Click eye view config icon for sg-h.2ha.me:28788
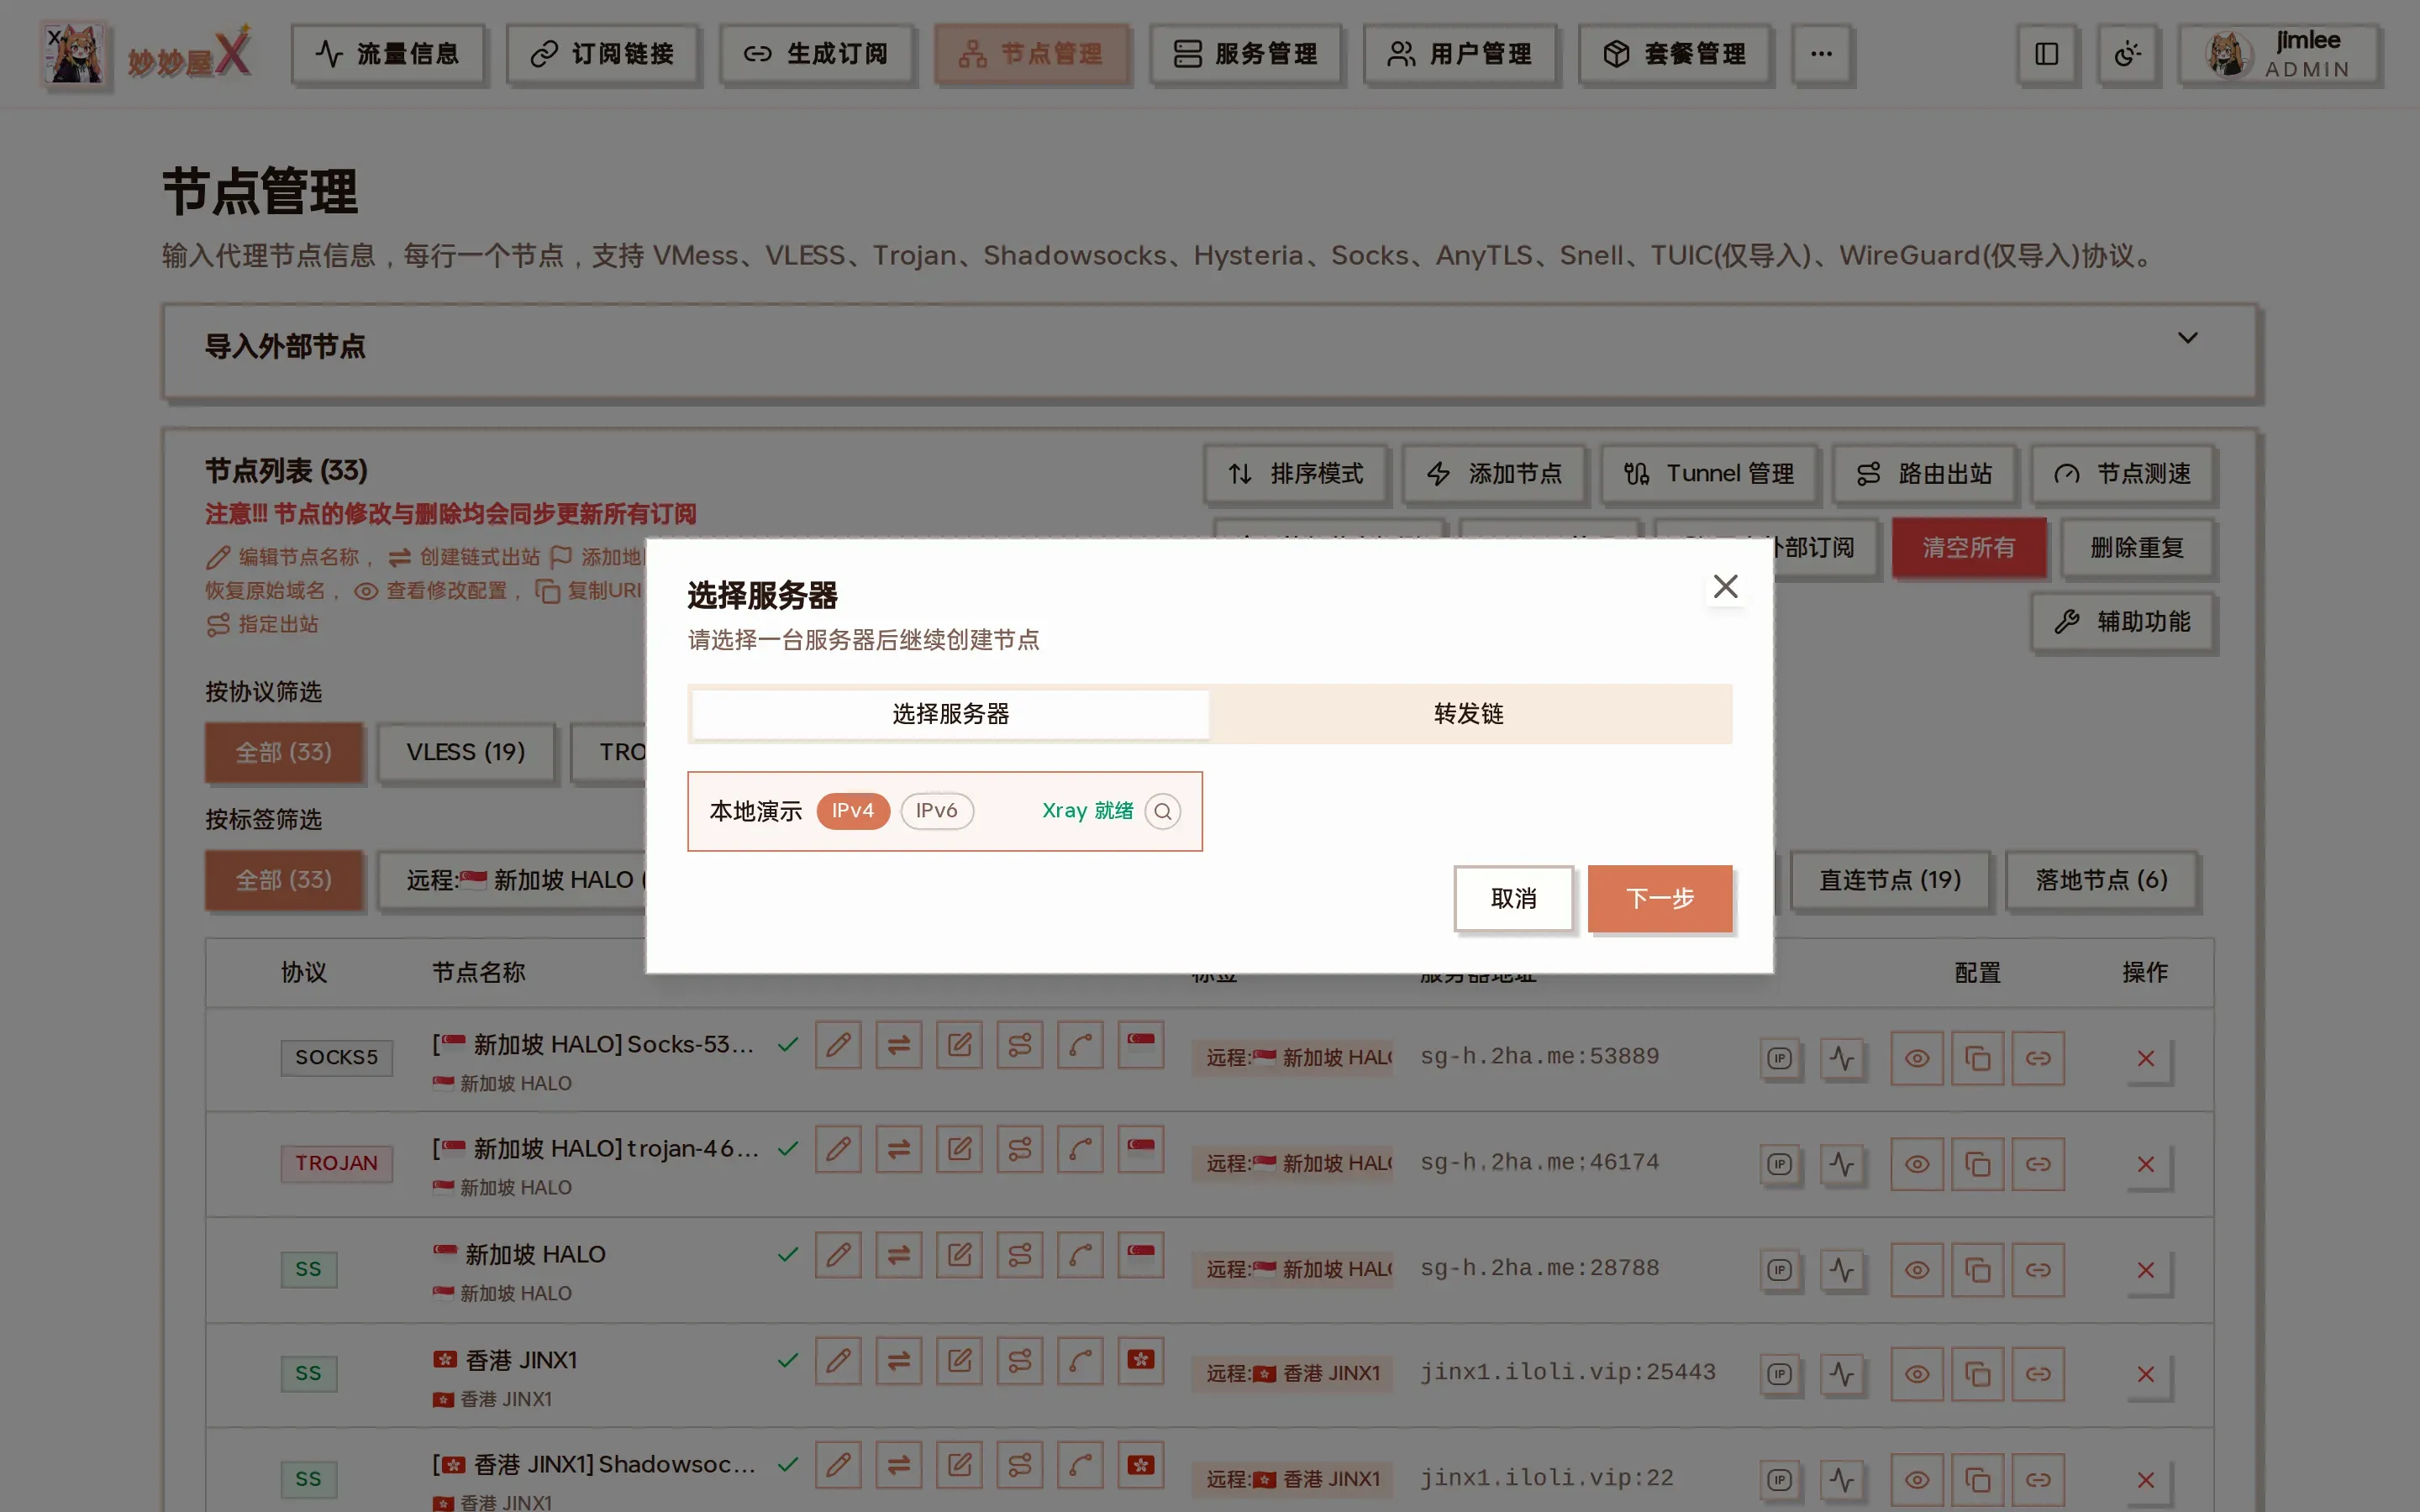Viewport: 2420px width, 1512px height. 1916,1270
